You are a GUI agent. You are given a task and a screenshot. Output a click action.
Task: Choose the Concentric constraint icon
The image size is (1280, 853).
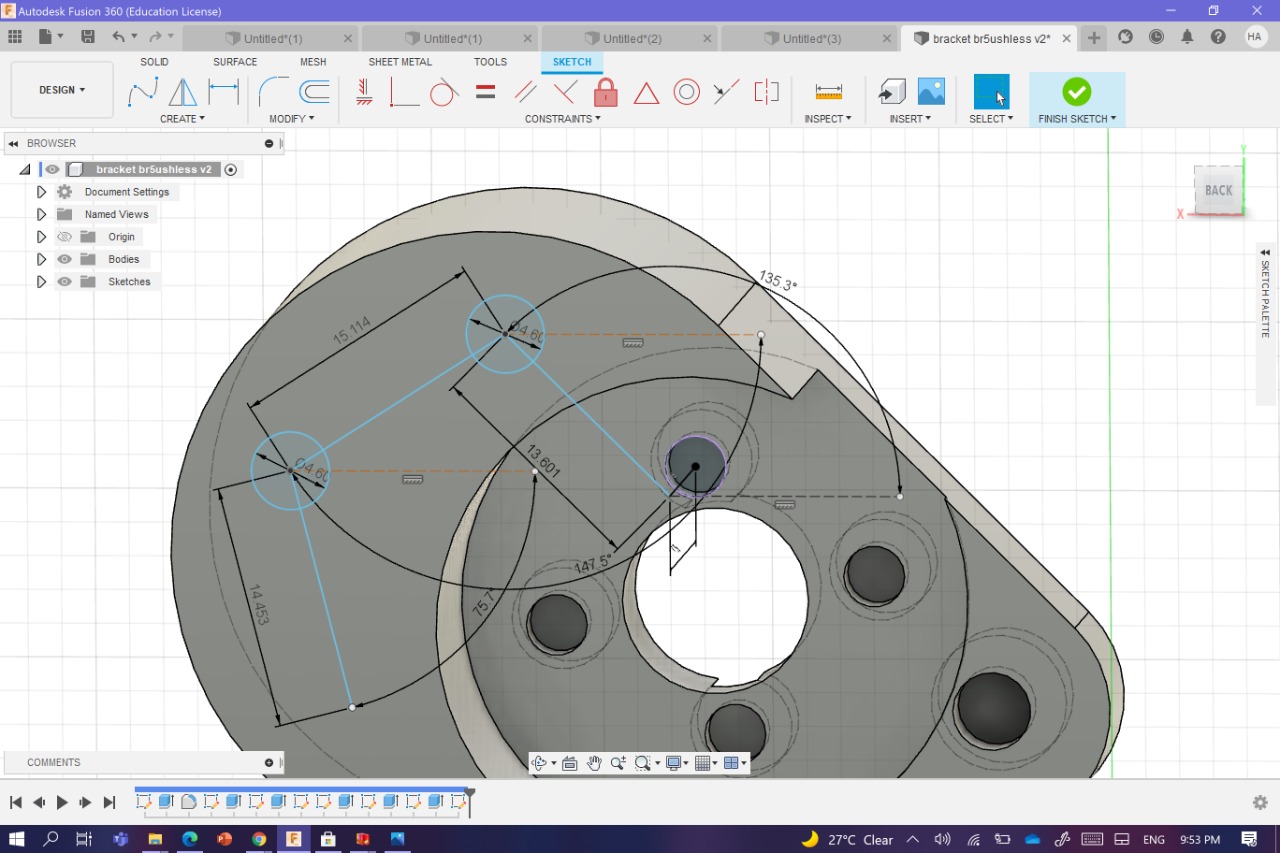pos(686,93)
